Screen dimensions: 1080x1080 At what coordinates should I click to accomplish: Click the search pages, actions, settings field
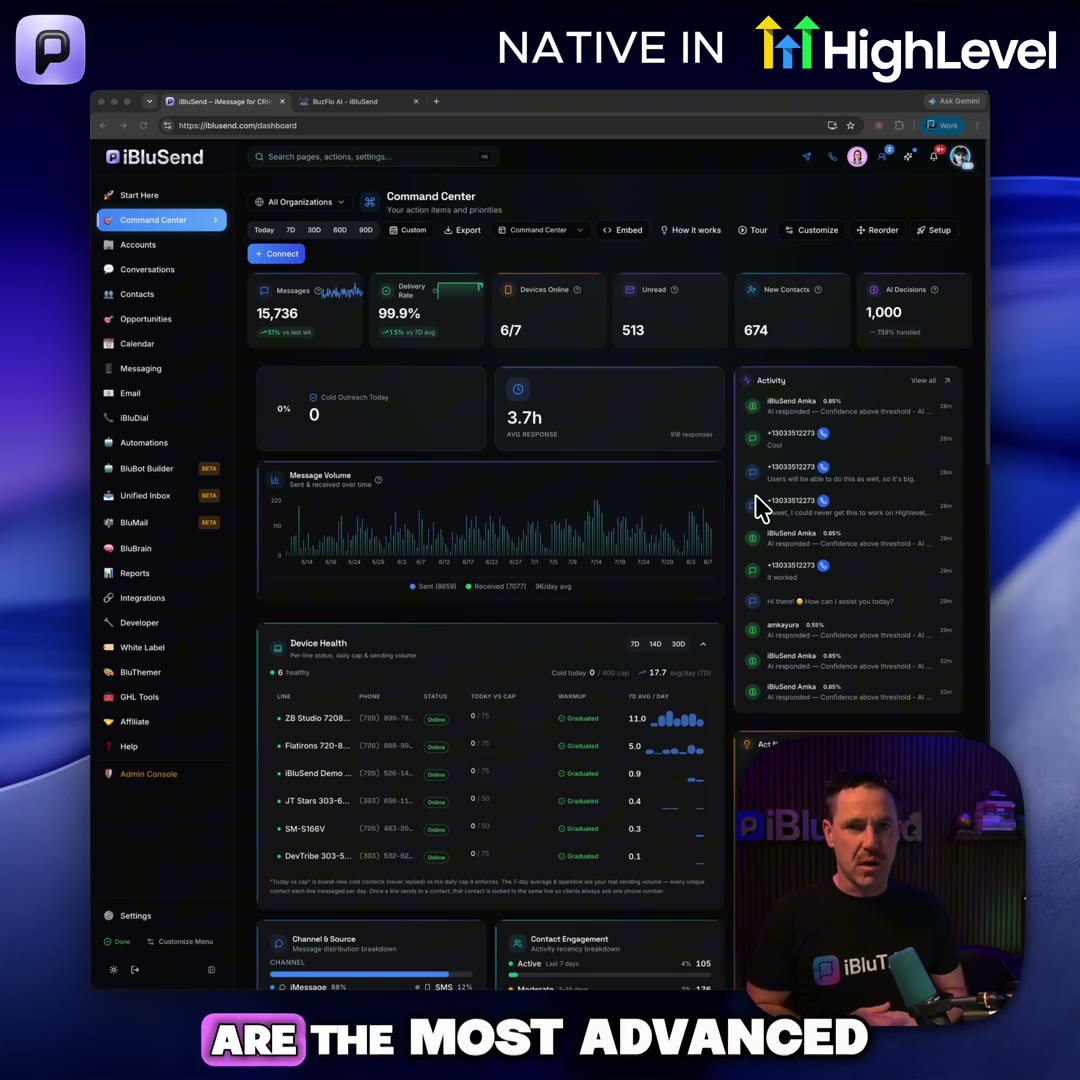click(373, 156)
